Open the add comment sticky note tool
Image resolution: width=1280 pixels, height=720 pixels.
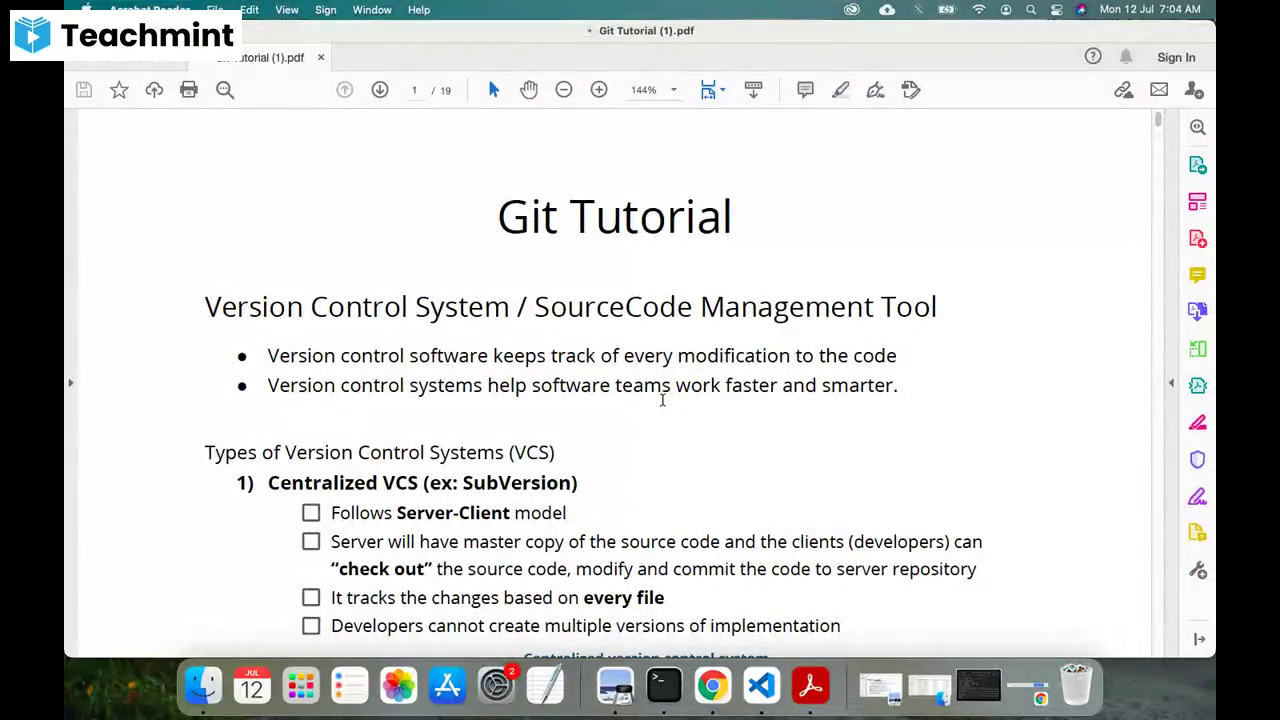805,90
